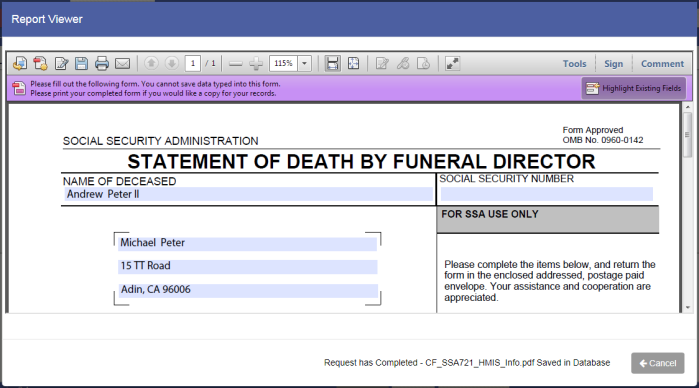The width and height of the screenshot is (699, 388).
Task: Click the Create PDF online icon
Action: click(40, 63)
